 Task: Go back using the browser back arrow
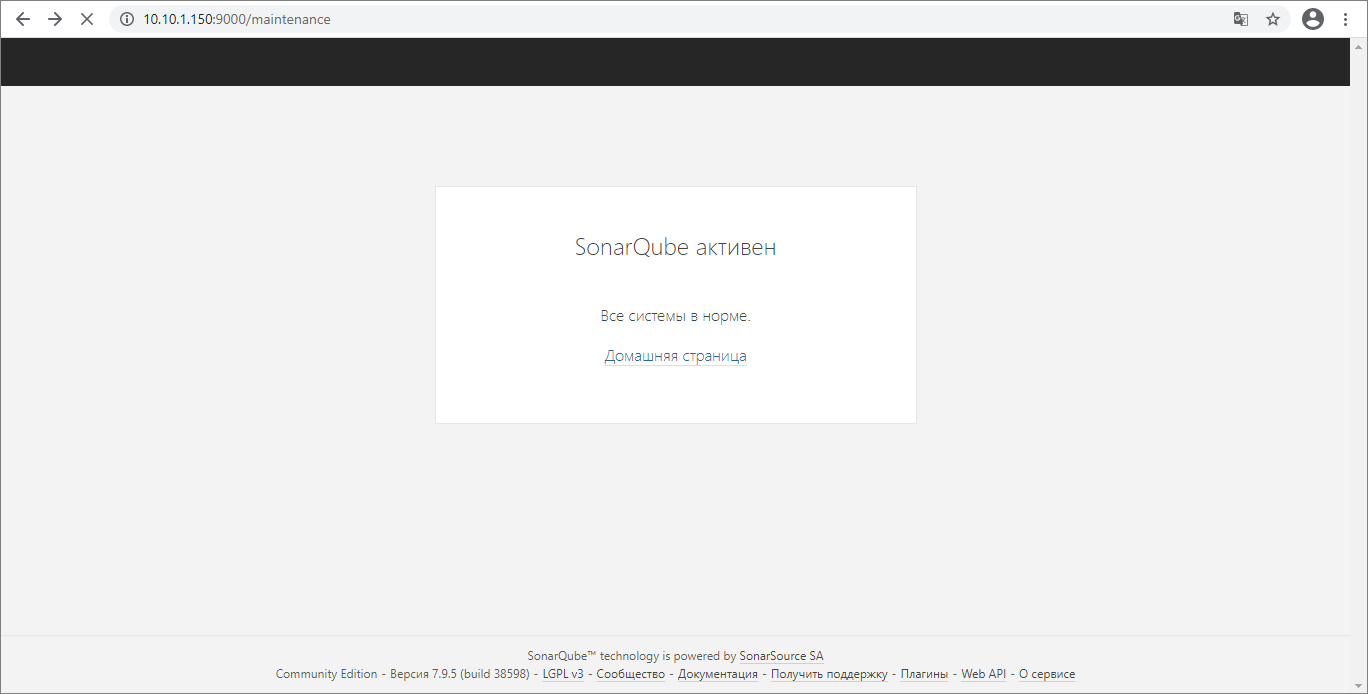23,19
